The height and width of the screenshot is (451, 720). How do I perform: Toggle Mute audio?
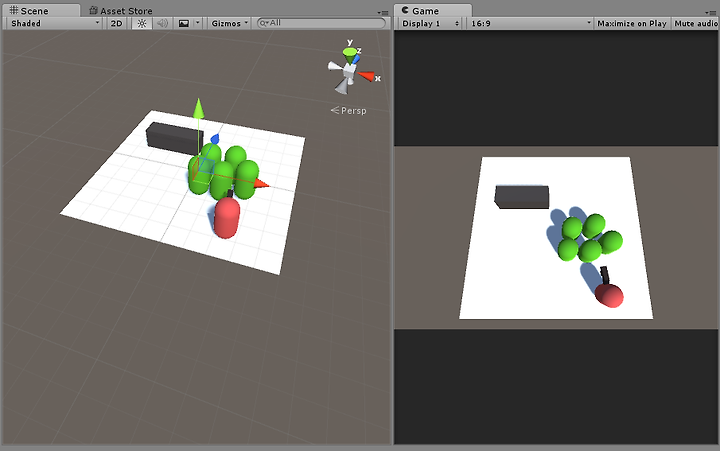(696, 23)
